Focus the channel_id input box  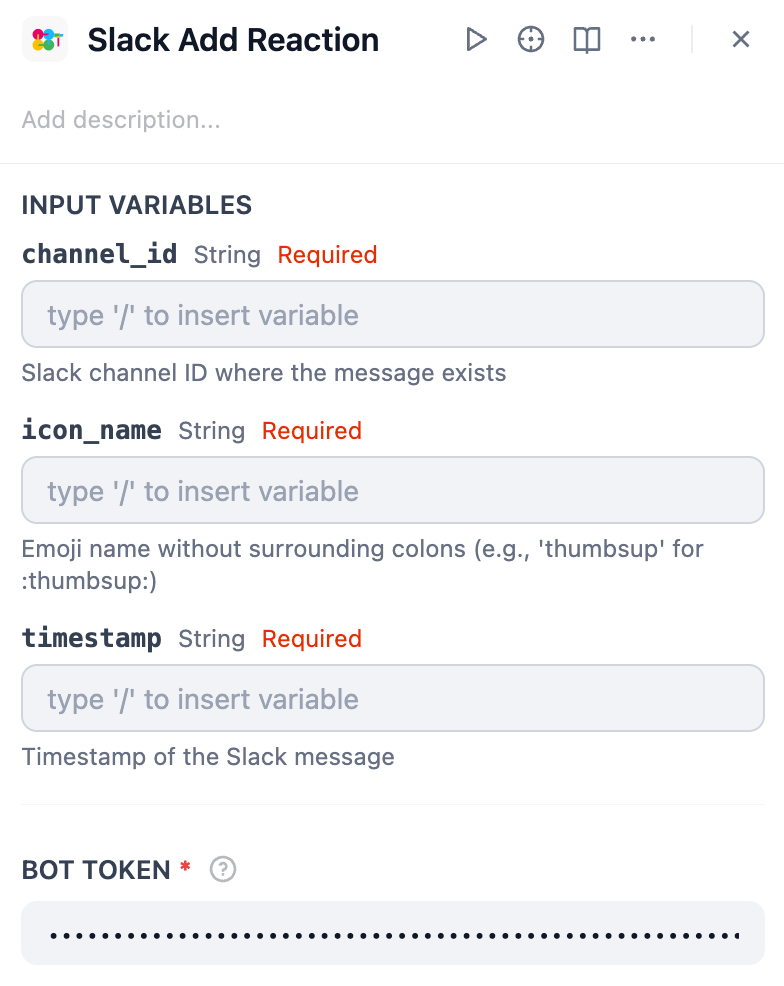[x=392, y=315]
